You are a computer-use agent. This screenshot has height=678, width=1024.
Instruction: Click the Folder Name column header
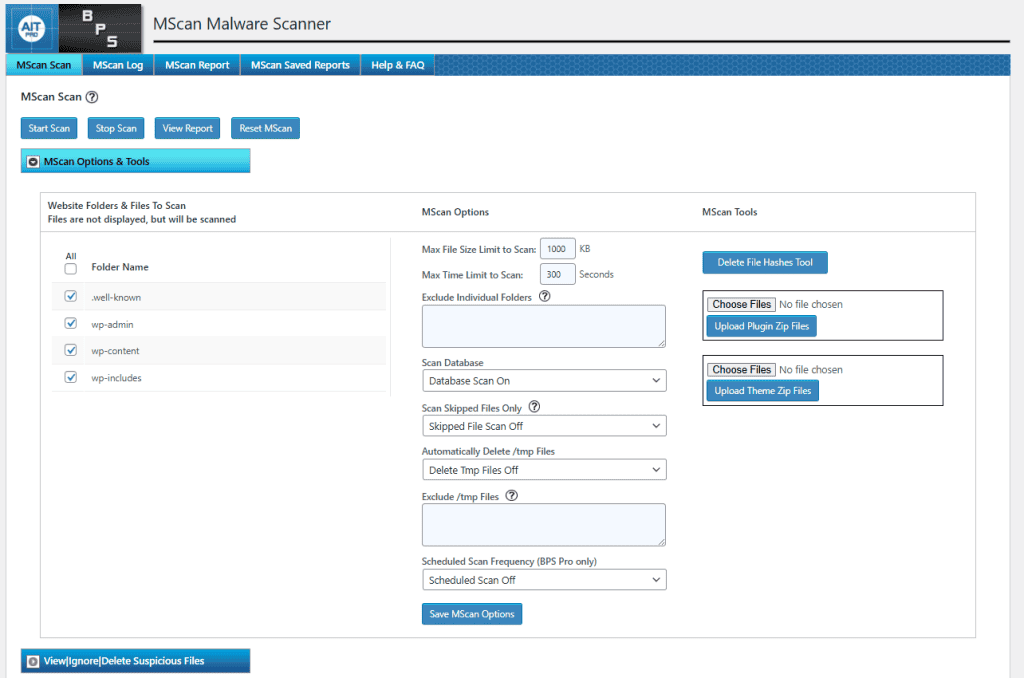(120, 267)
